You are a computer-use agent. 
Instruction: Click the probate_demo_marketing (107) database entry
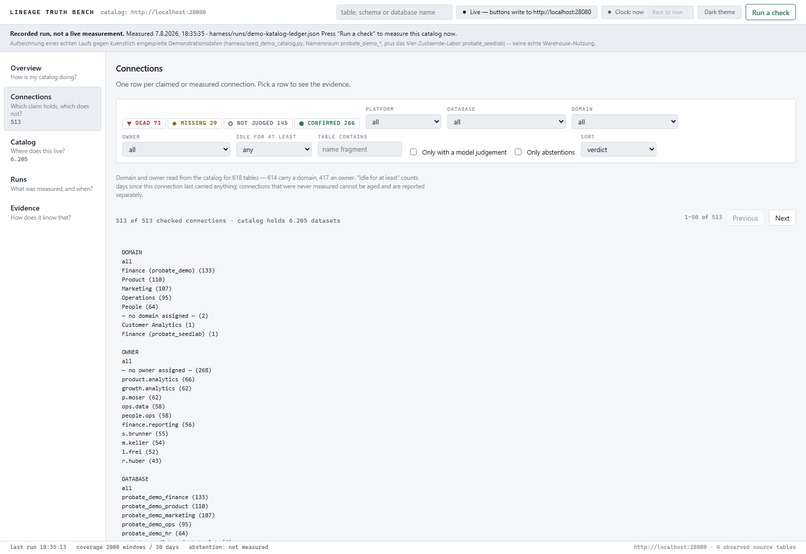click(168, 515)
